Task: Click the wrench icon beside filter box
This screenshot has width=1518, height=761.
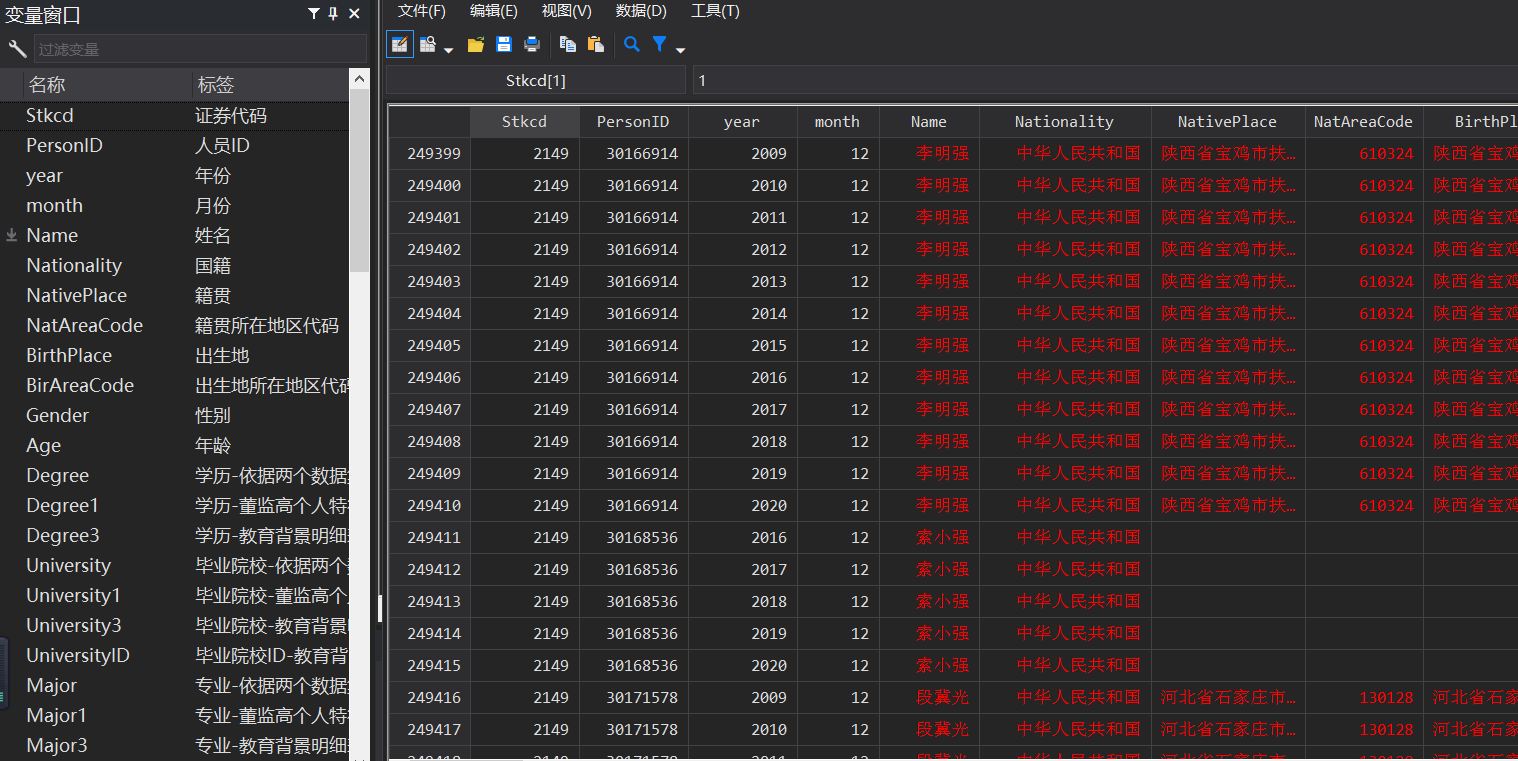Action: point(17,48)
